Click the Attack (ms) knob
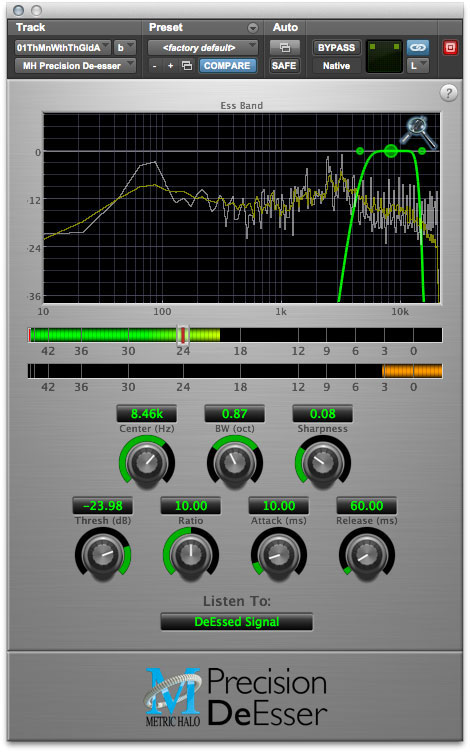The image size is (470, 752). coord(279,554)
